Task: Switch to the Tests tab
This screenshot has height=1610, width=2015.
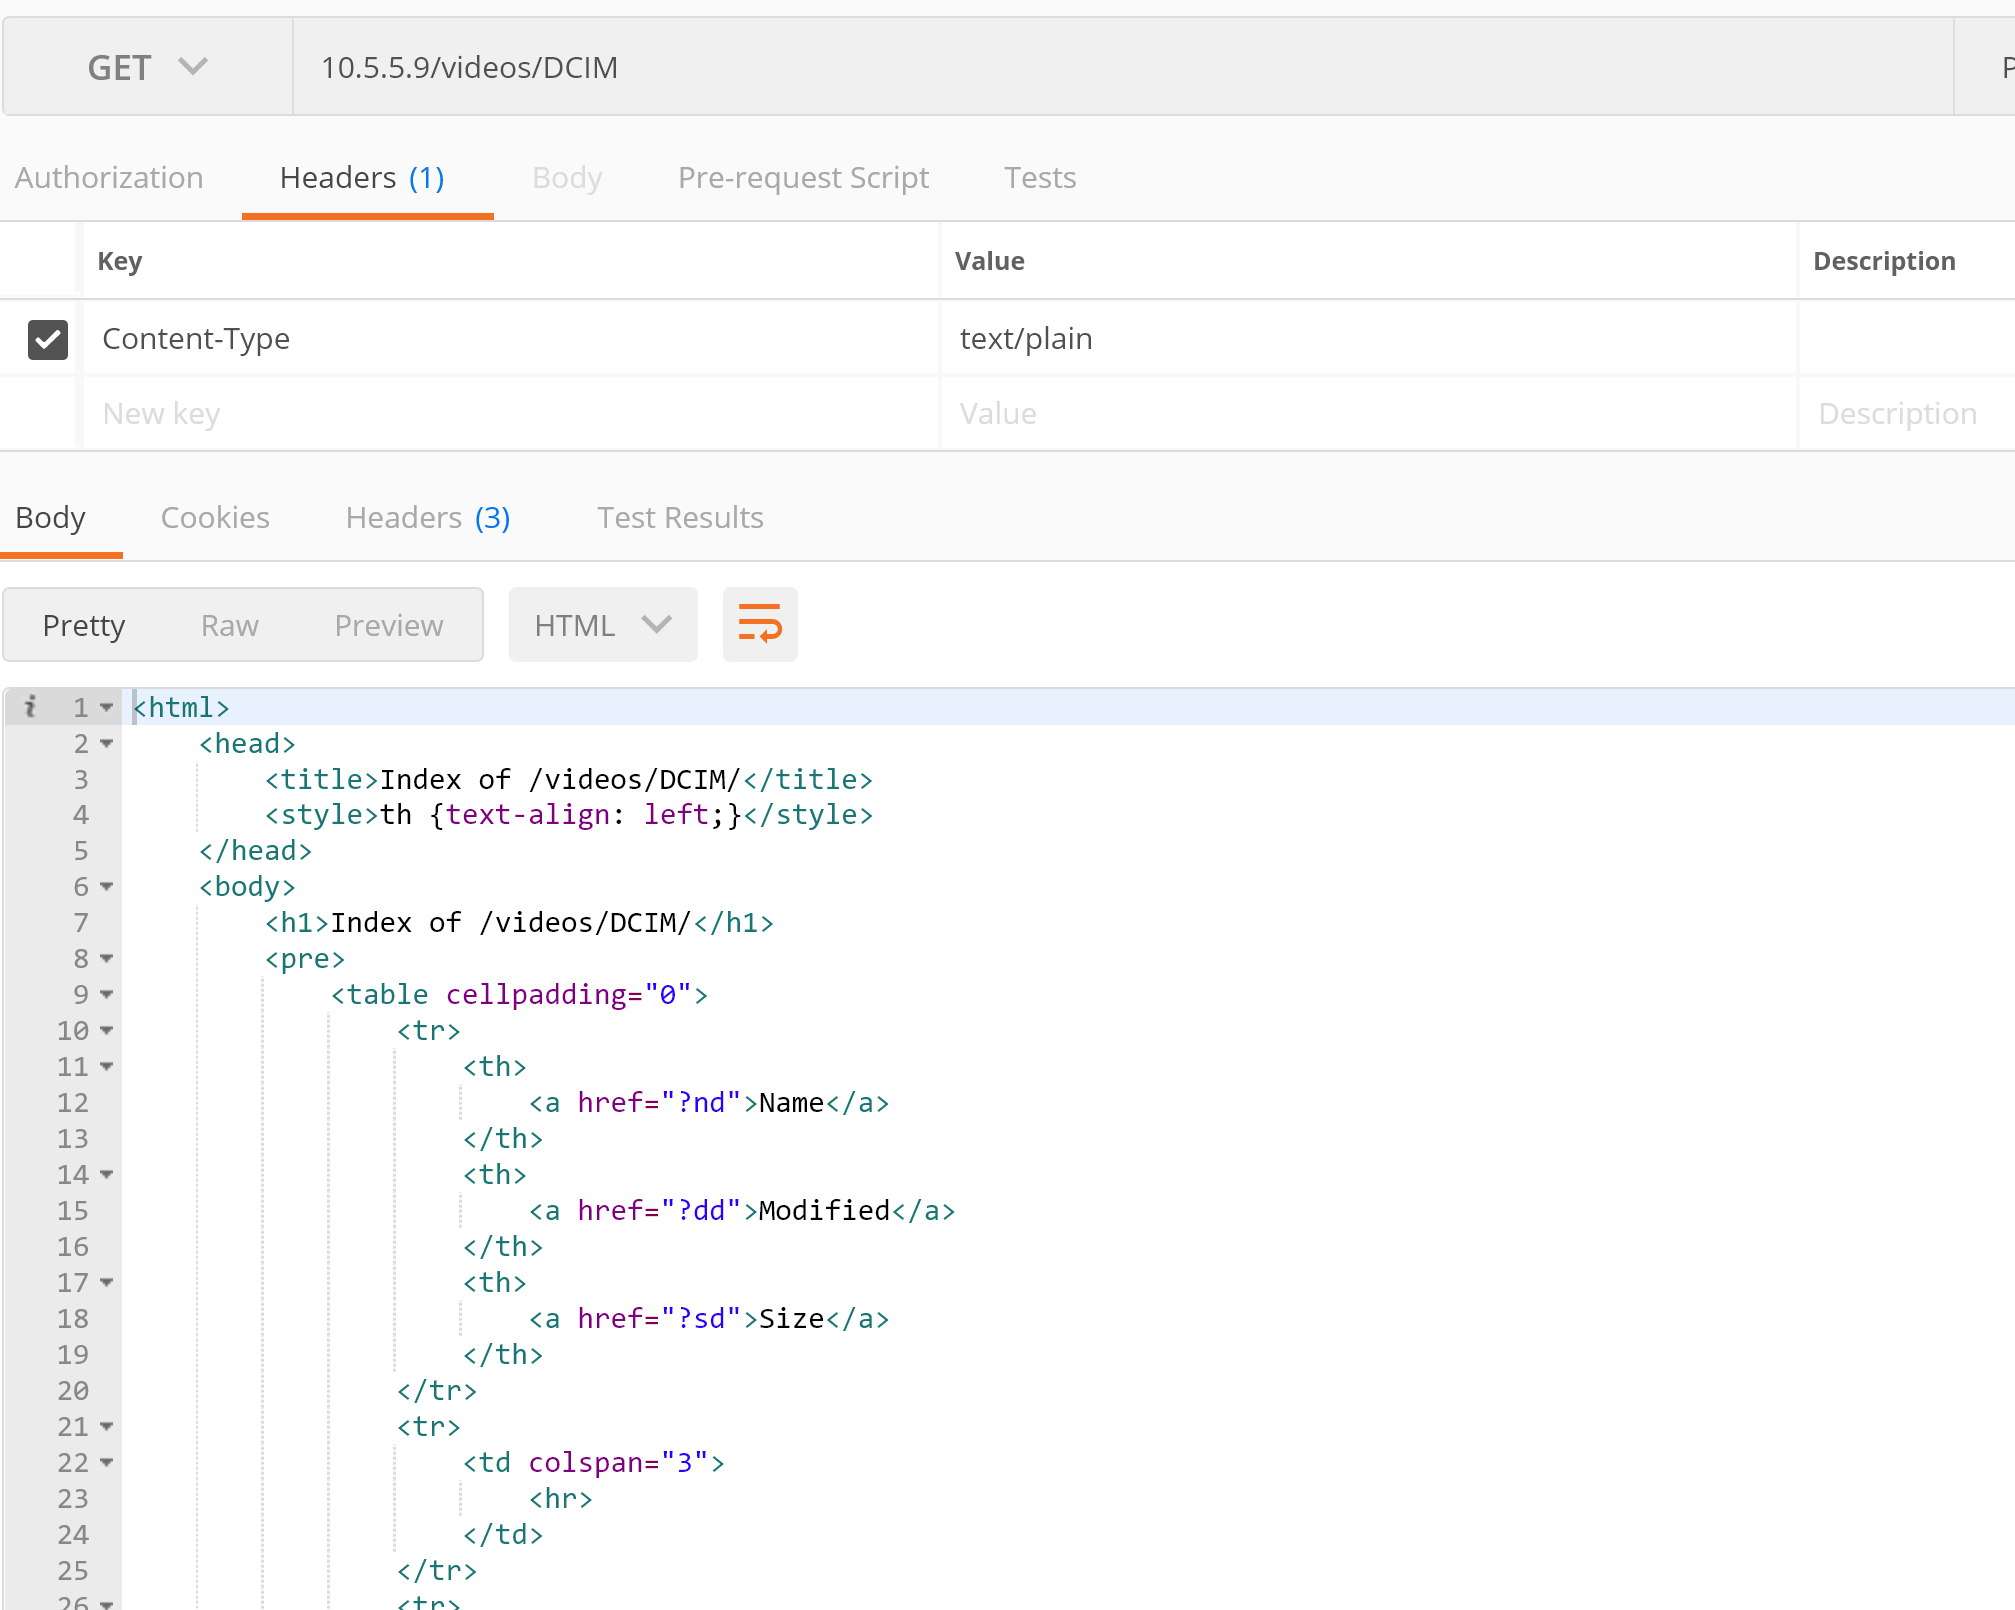Action: (1040, 177)
